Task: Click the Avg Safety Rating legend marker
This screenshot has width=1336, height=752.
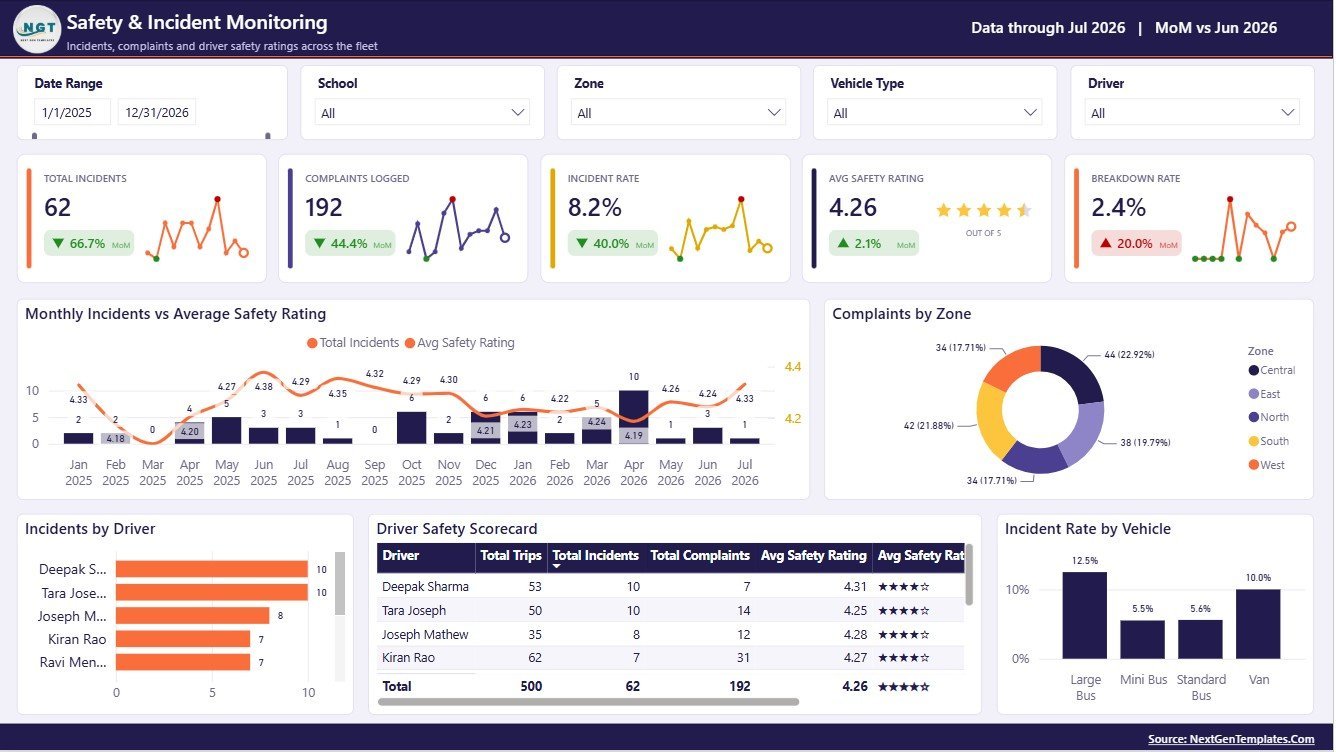Action: [x=410, y=343]
